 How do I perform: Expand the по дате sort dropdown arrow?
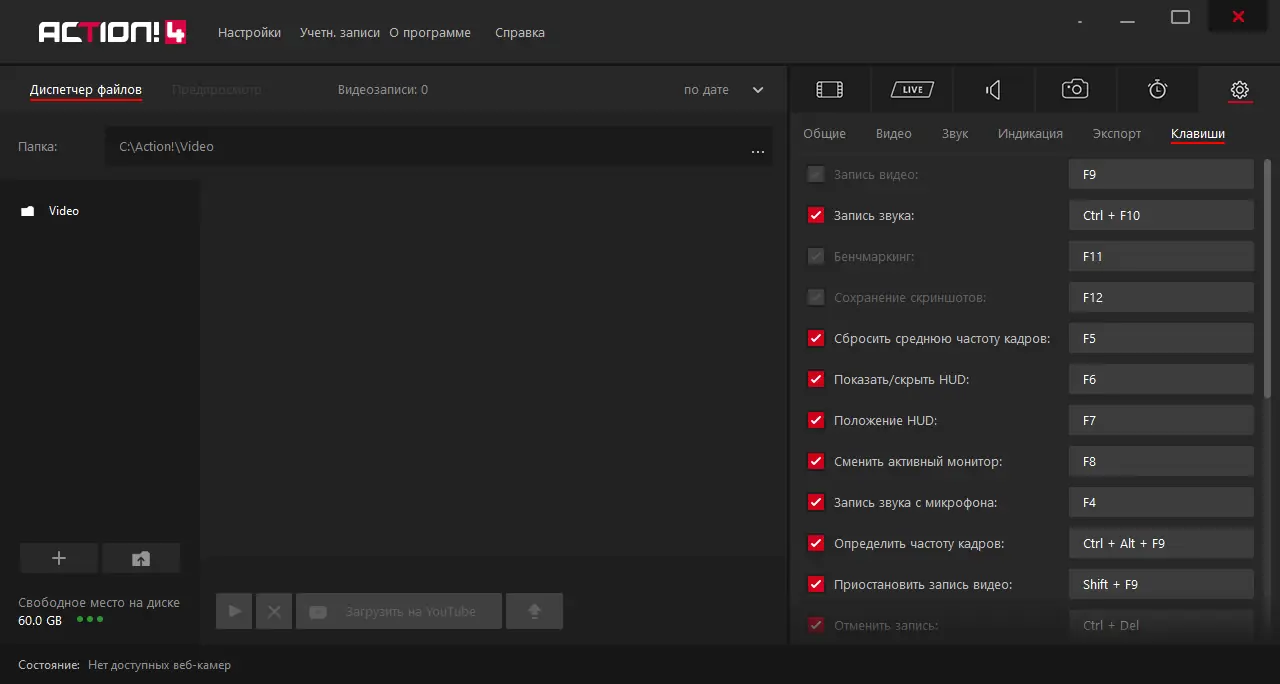[x=758, y=90]
